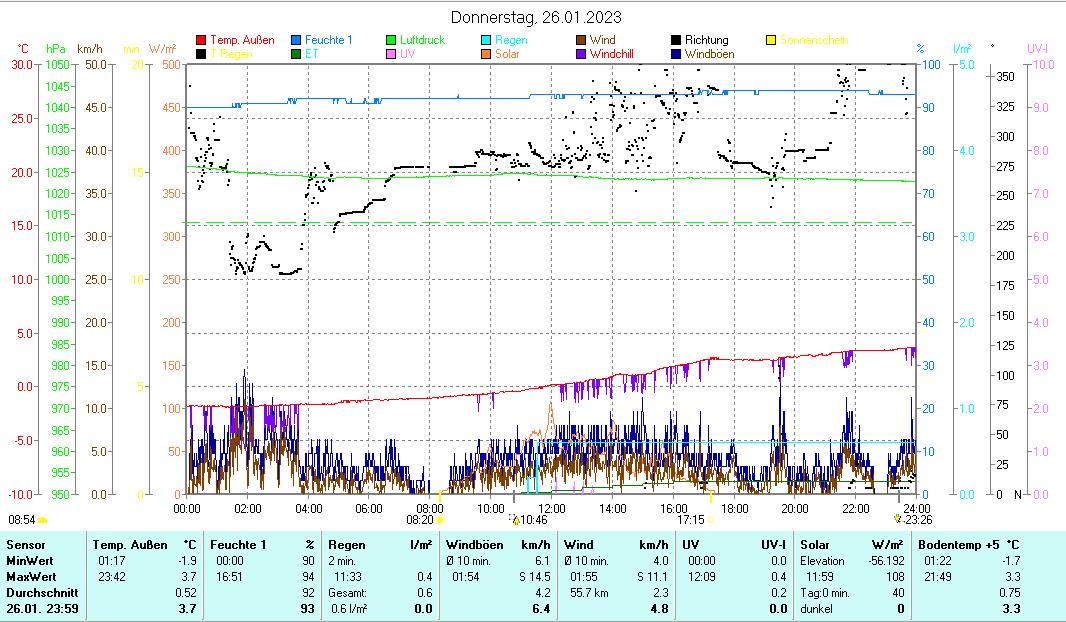The width and height of the screenshot is (1066, 622).
Task: Click the hPa axis unit label
Action: pyautogui.click(x=55, y=48)
